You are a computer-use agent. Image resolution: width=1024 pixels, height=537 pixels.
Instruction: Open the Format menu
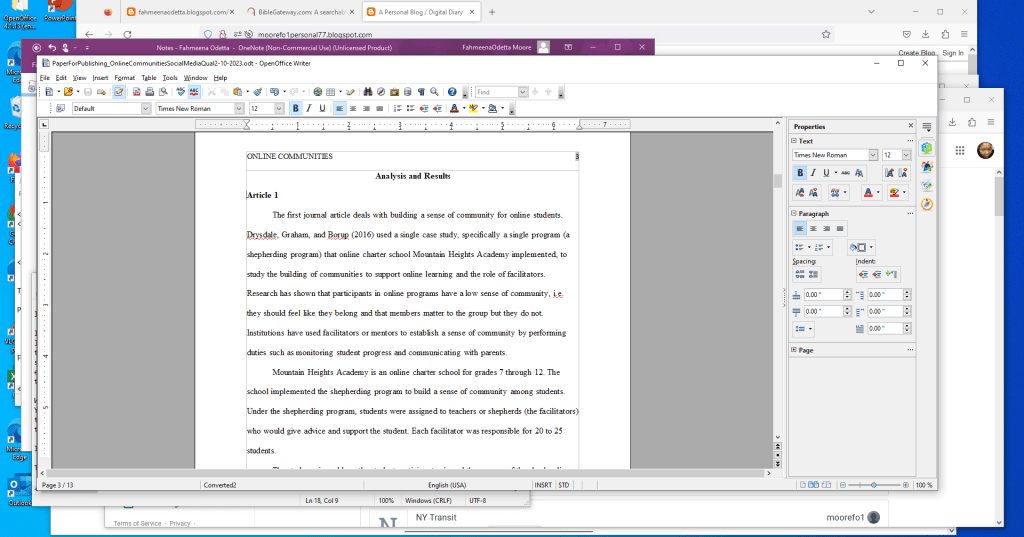124,77
